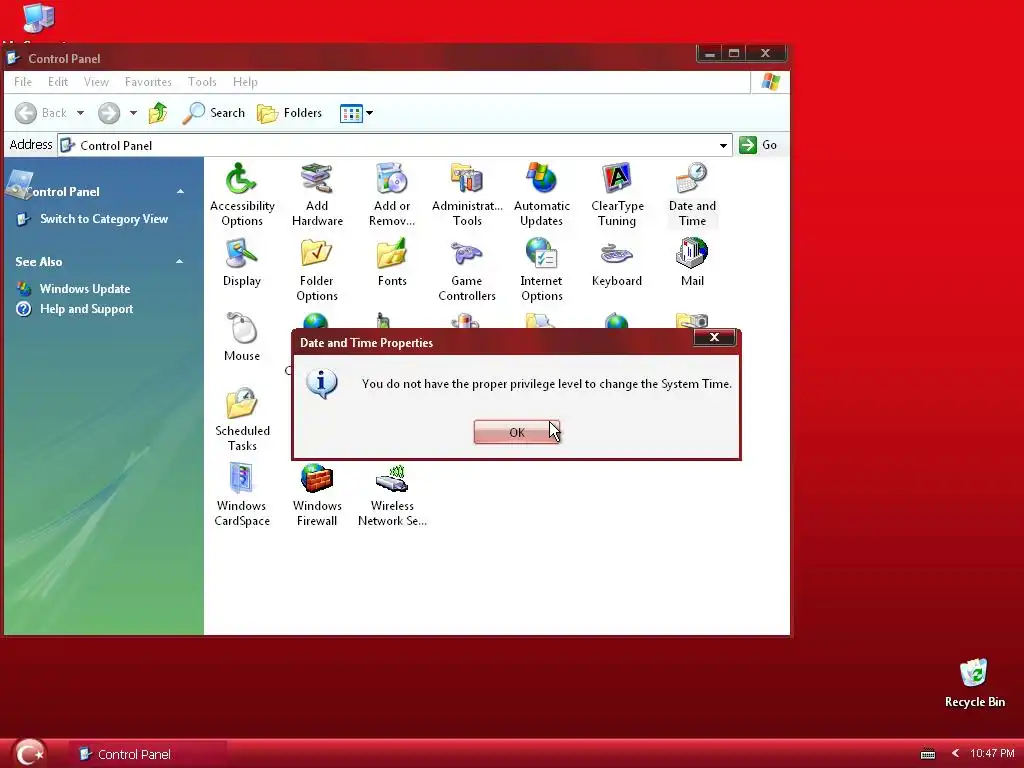
Task: Open Date and Time icon
Action: pos(692,194)
